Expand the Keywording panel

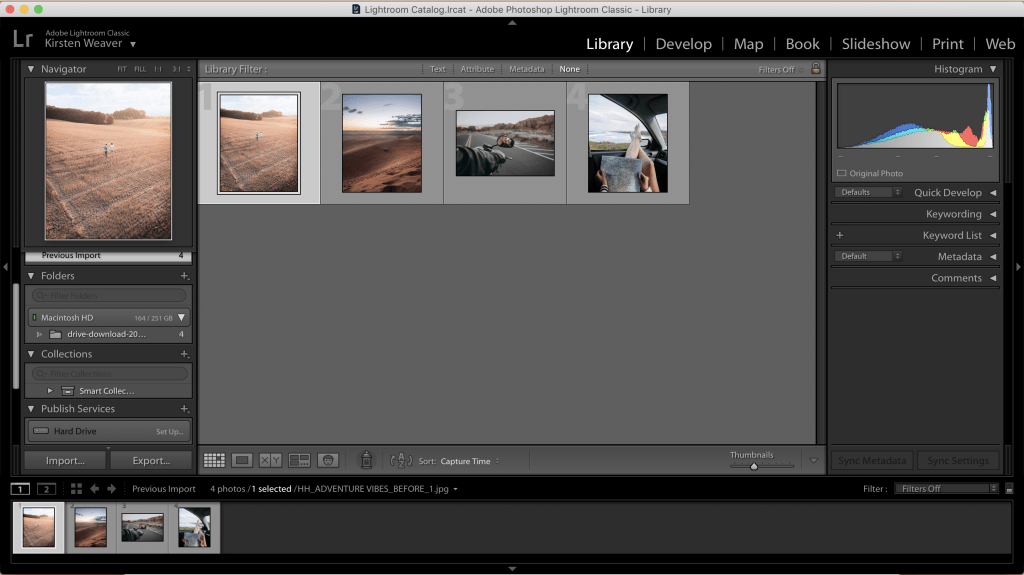click(x=993, y=214)
